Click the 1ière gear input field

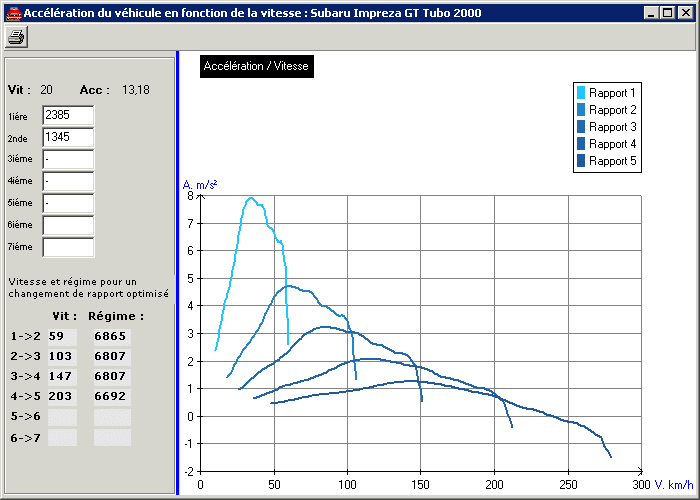pyautogui.click(x=68, y=116)
